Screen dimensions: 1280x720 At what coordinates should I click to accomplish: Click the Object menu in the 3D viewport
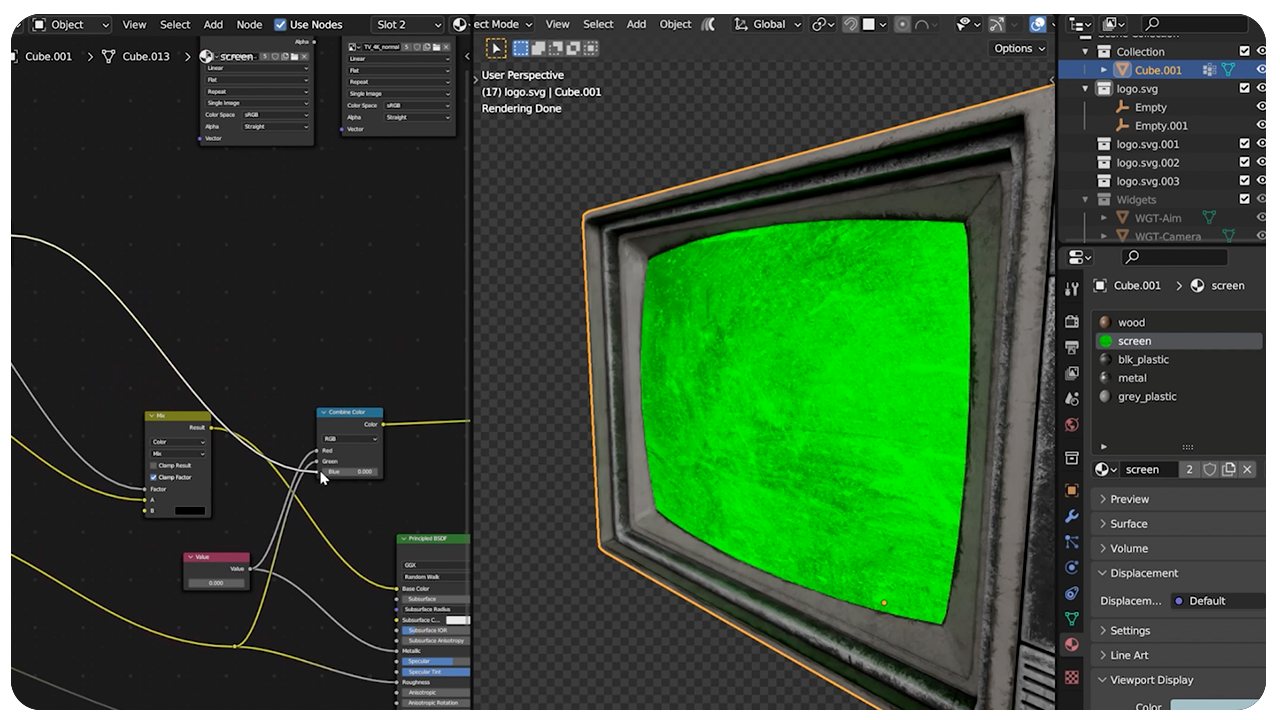(674, 24)
